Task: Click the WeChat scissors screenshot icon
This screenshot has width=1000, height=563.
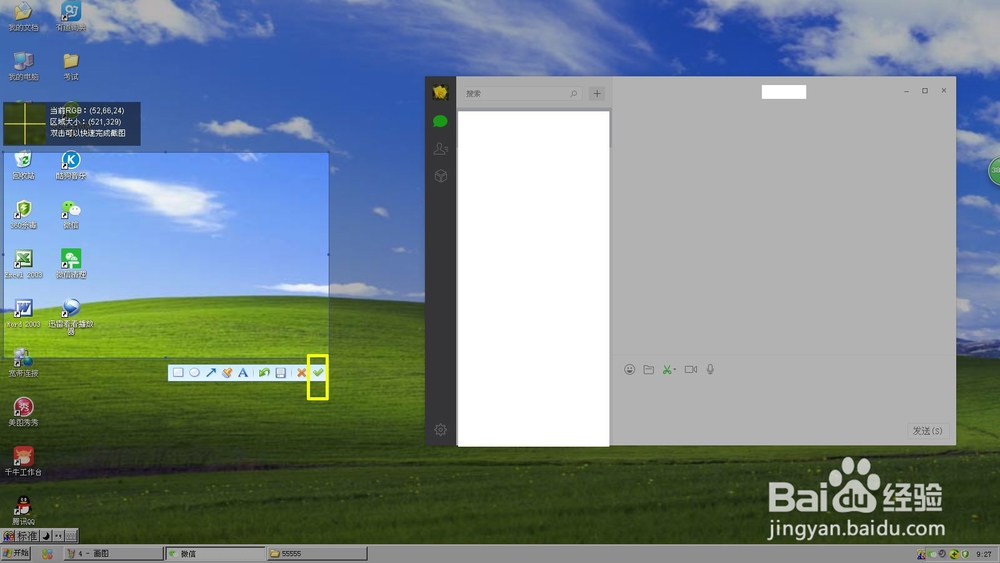Action: pyautogui.click(x=668, y=369)
